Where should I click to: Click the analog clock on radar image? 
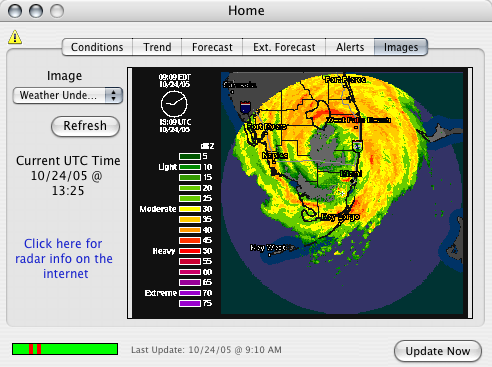(x=174, y=104)
